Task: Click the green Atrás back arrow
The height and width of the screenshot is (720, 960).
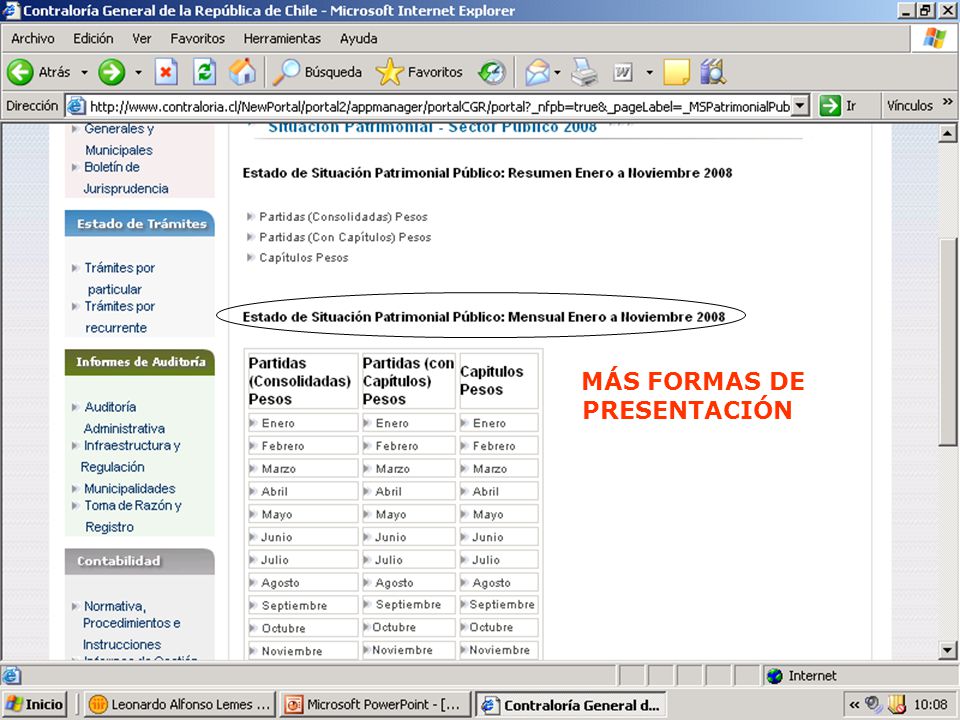Action: pos(20,72)
